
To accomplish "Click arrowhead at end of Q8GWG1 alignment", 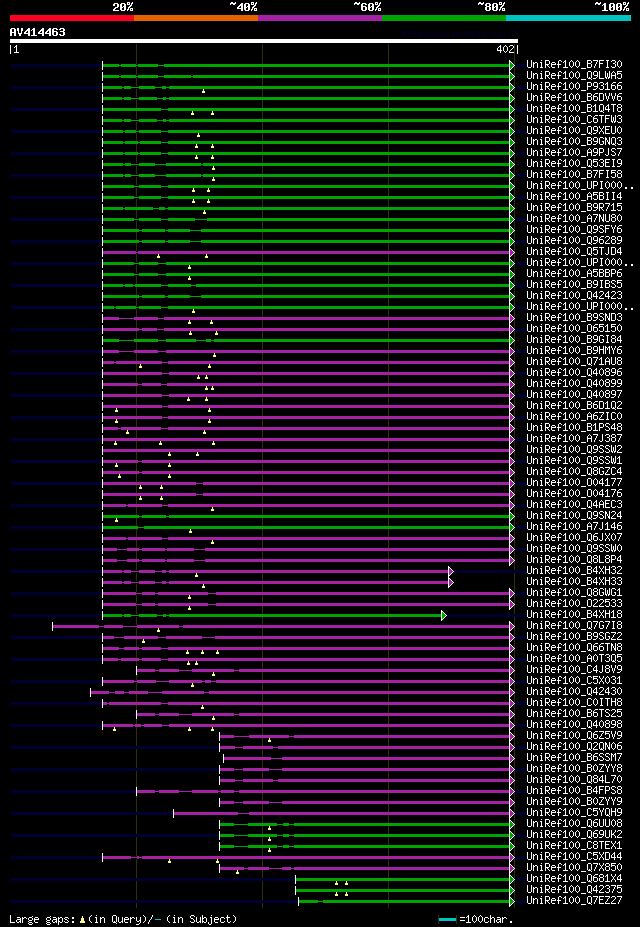I will coord(512,593).
